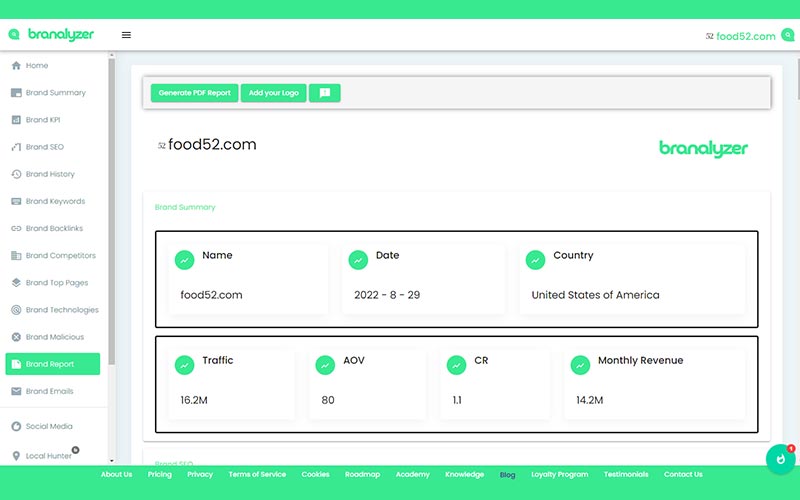This screenshot has width=800, height=500.
Task: Open Loyalty Program footer link
Action: tap(560, 474)
